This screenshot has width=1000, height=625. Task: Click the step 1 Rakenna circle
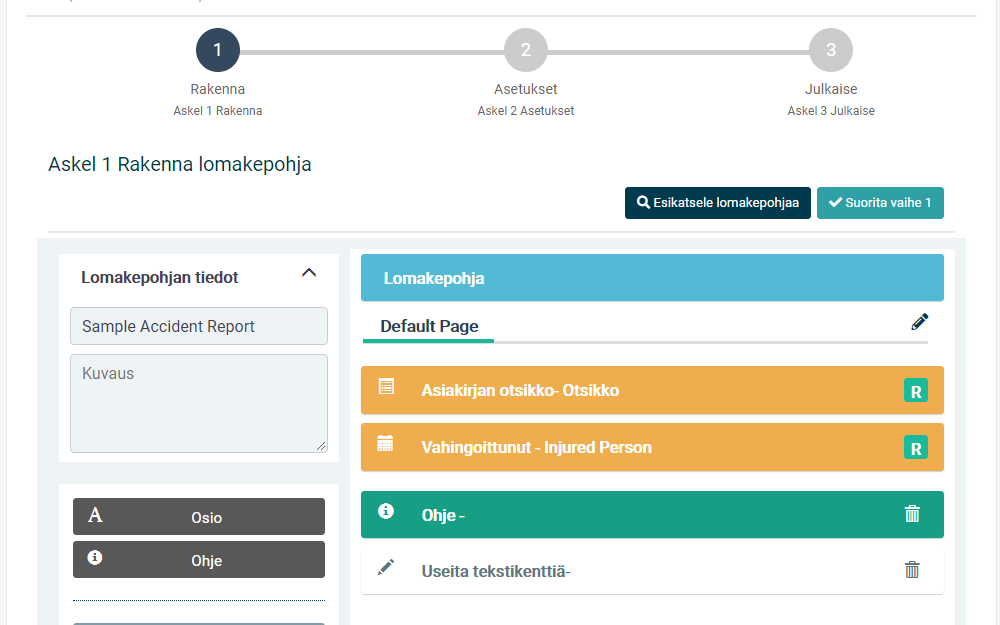tap(217, 50)
